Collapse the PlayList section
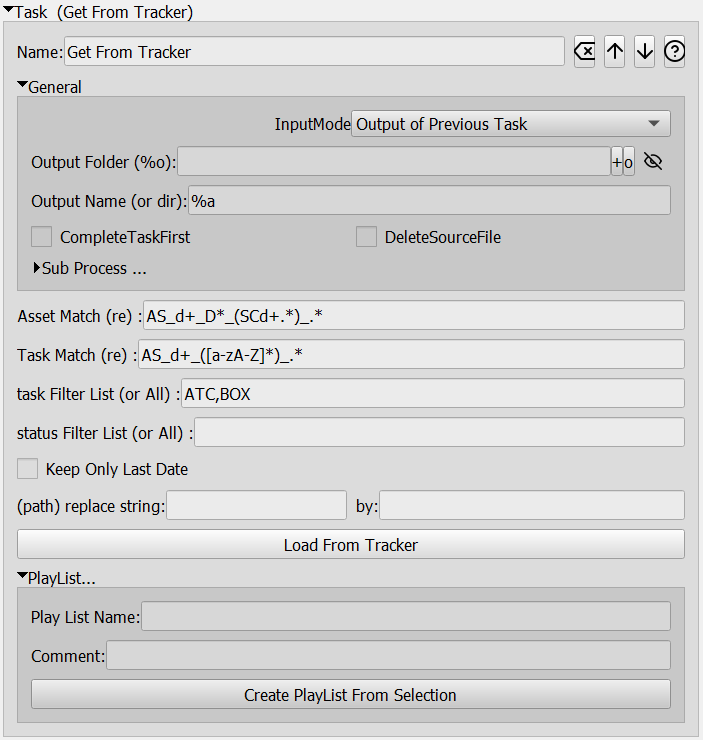This screenshot has width=703, height=740. click(22, 577)
